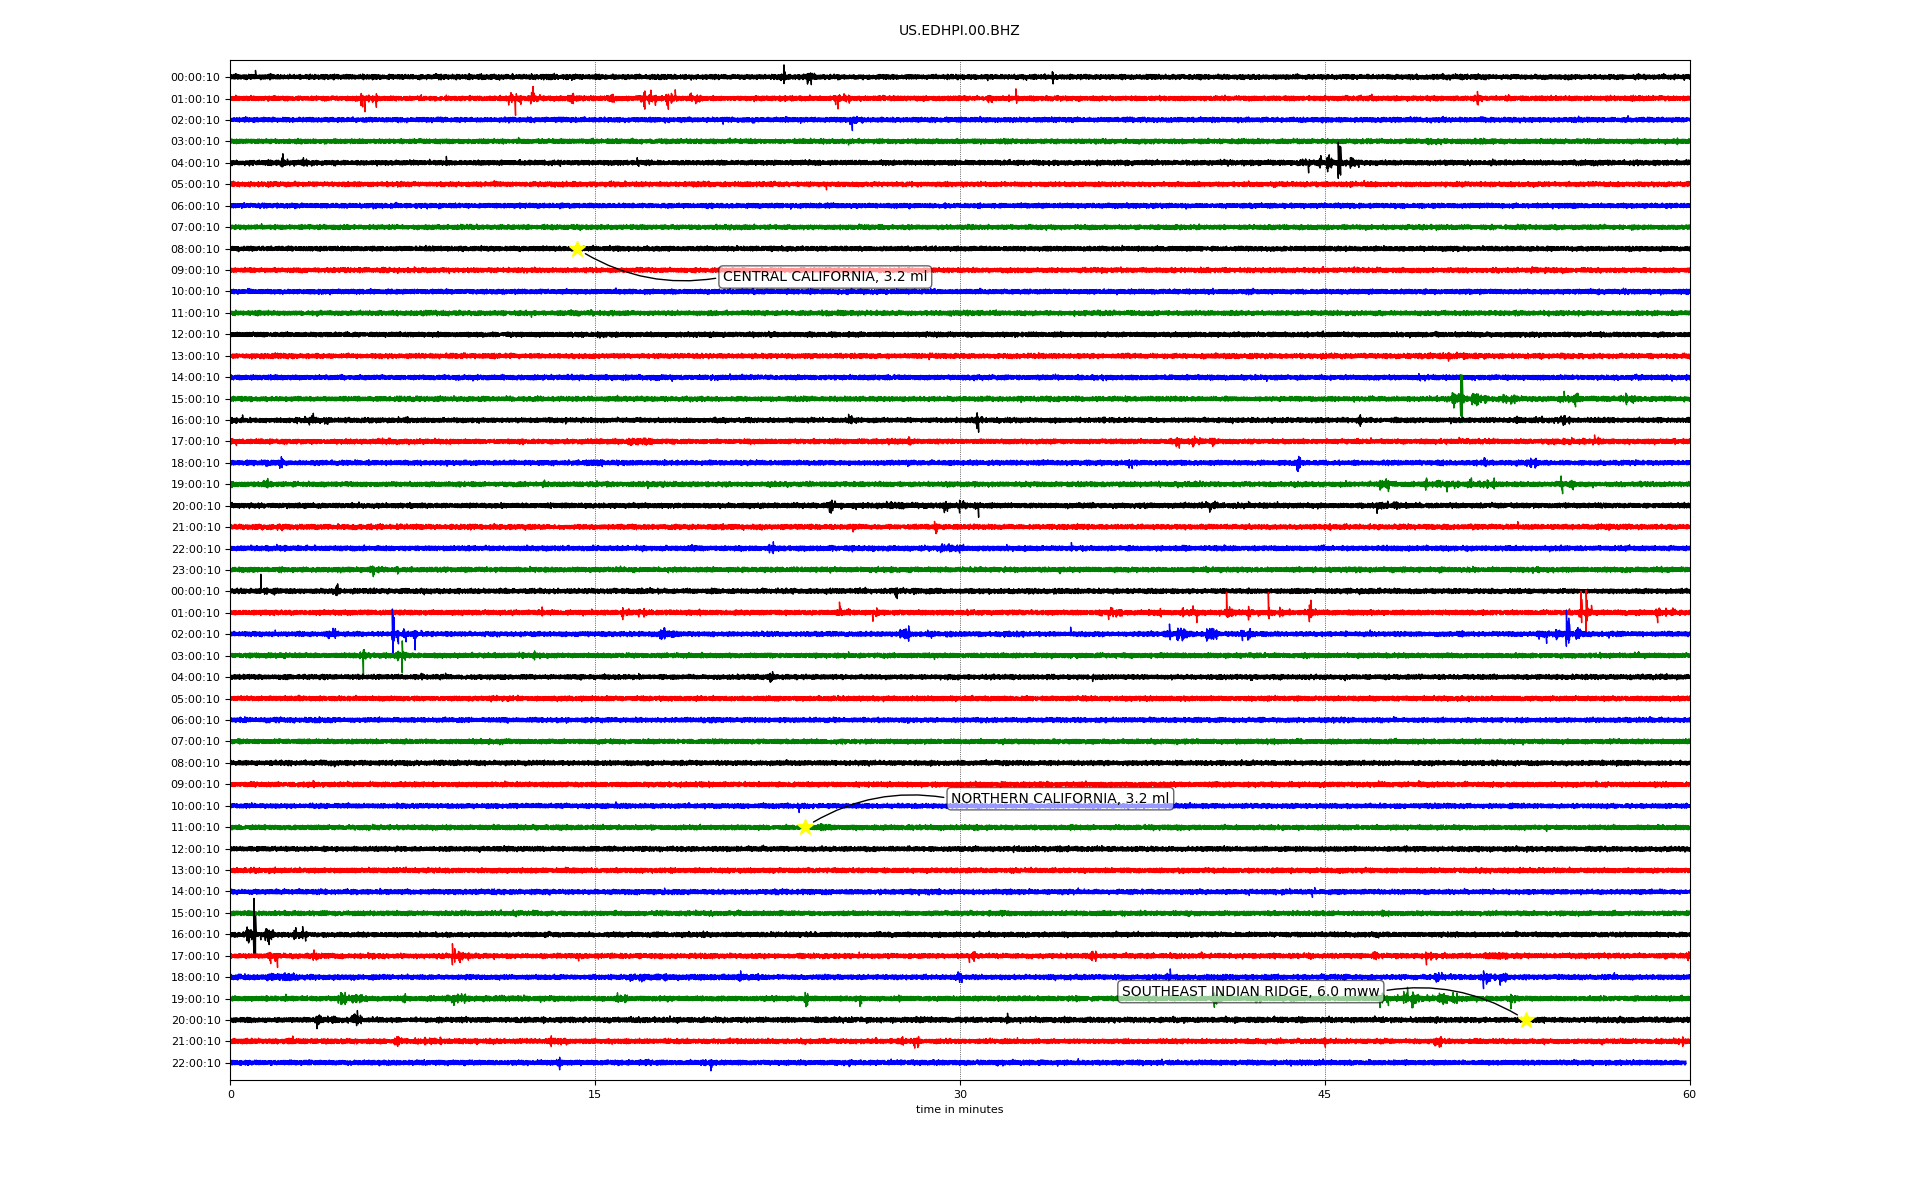Click the second 11:00:10 row label
Image resolution: width=1920 pixels, height=1200 pixels.
[x=195, y=828]
